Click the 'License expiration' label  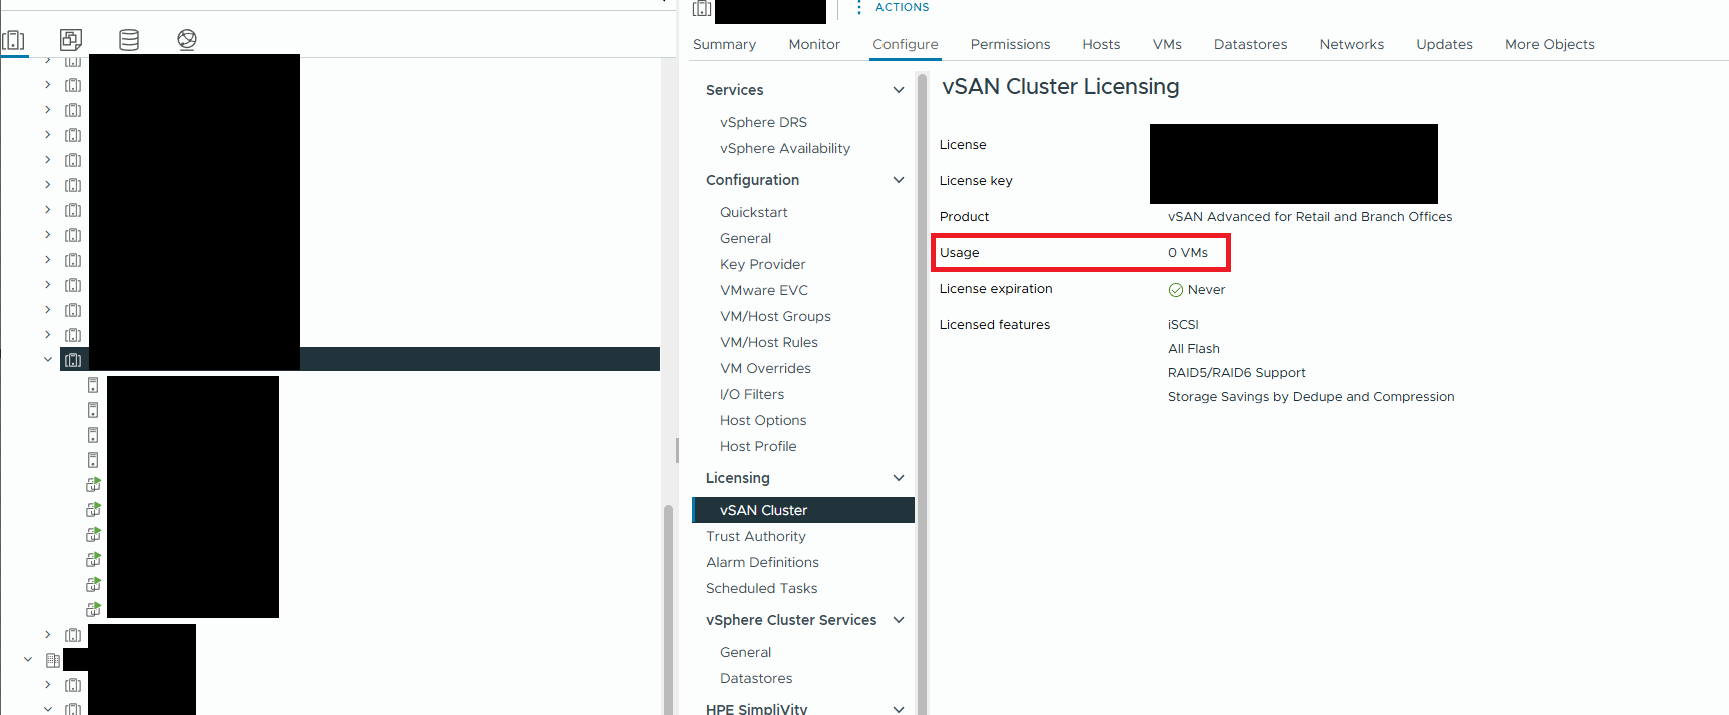[996, 289]
